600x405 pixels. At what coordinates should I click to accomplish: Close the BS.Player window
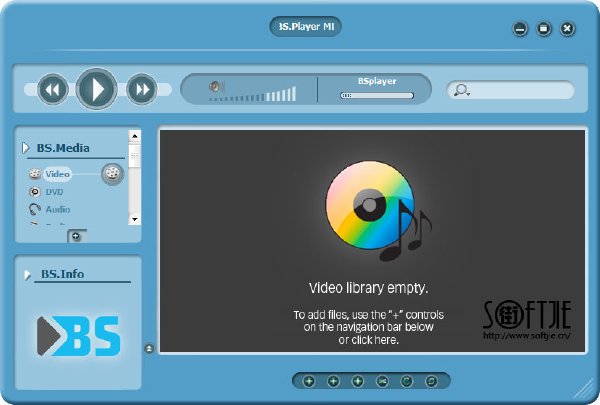(567, 29)
